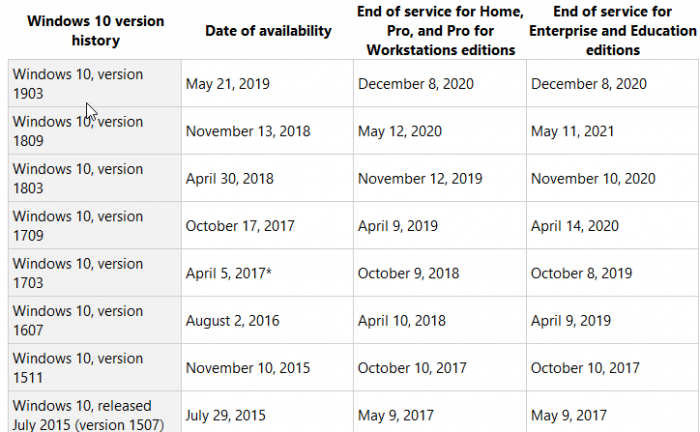Select the Windows 10, version 1803 cell
Viewport: 700px width, 432px height.
tap(78, 178)
